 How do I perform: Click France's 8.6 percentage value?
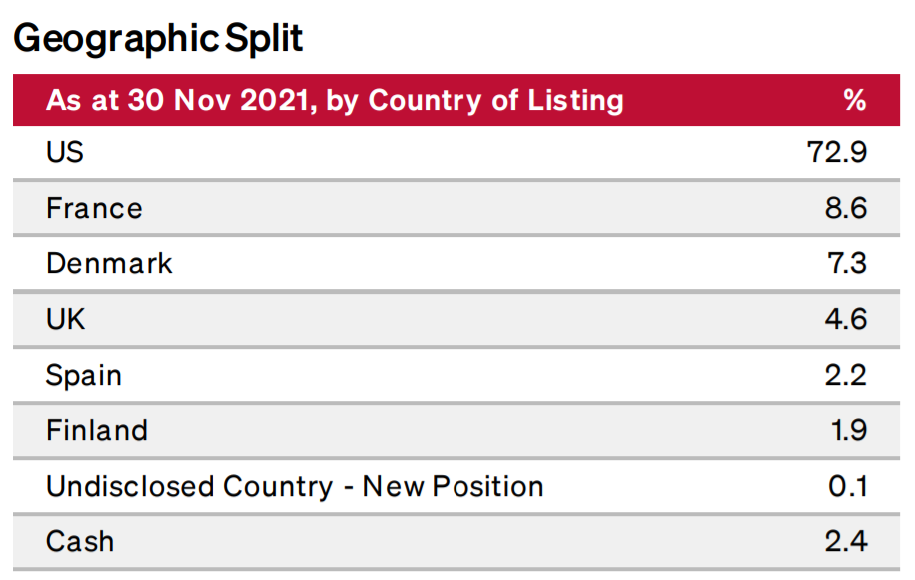846,208
